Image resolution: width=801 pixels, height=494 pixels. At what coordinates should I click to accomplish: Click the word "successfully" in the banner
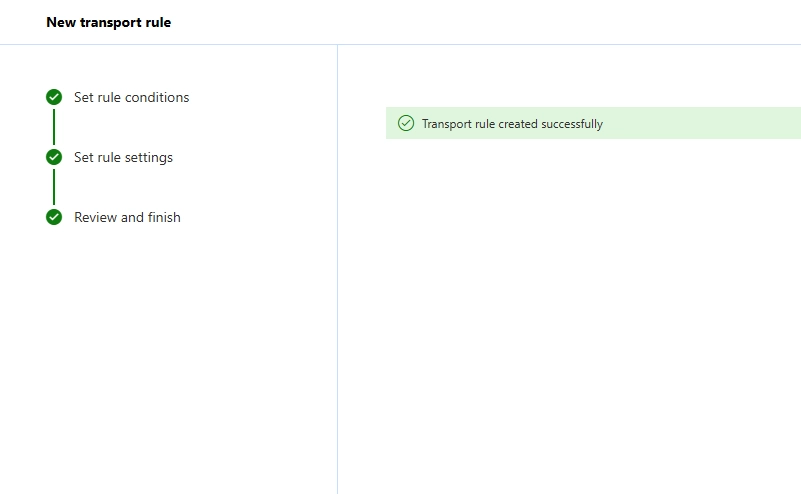tap(572, 124)
